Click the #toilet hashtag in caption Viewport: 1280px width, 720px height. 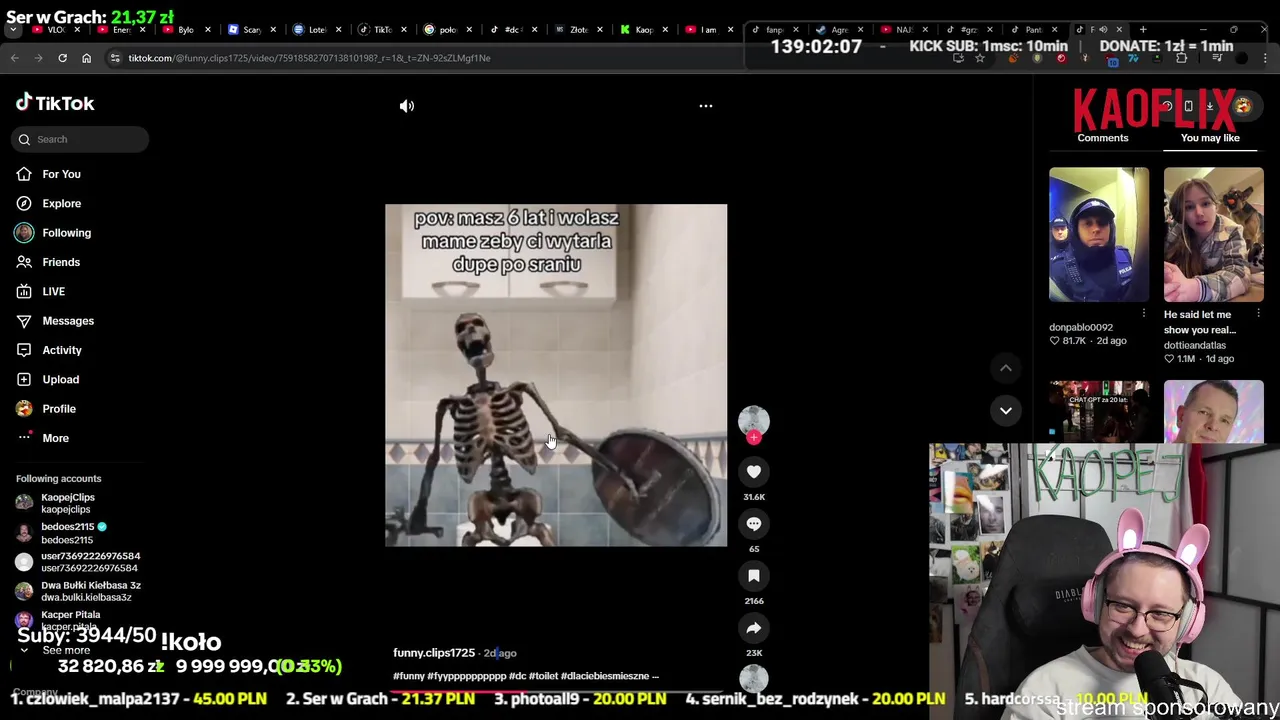tap(543, 676)
